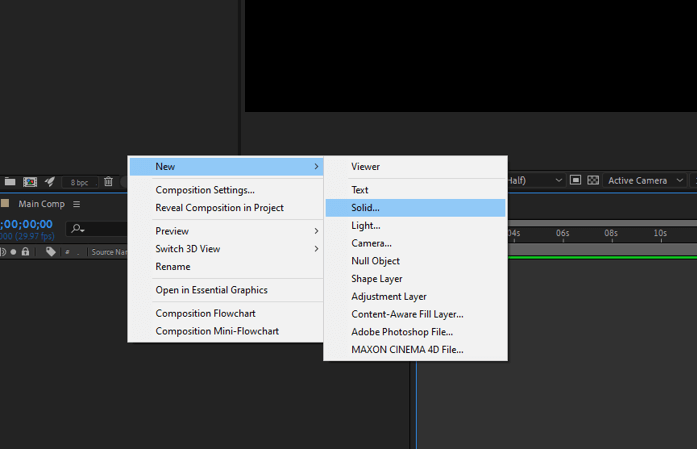Expand the Preview submenu
Image resolution: width=697 pixels, height=449 pixels.
[x=226, y=231]
